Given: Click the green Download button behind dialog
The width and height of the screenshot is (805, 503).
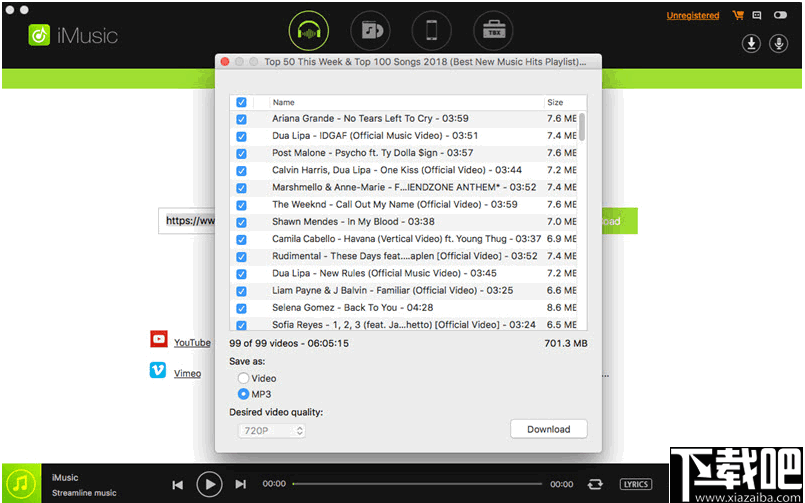Looking at the screenshot, I should (620, 221).
